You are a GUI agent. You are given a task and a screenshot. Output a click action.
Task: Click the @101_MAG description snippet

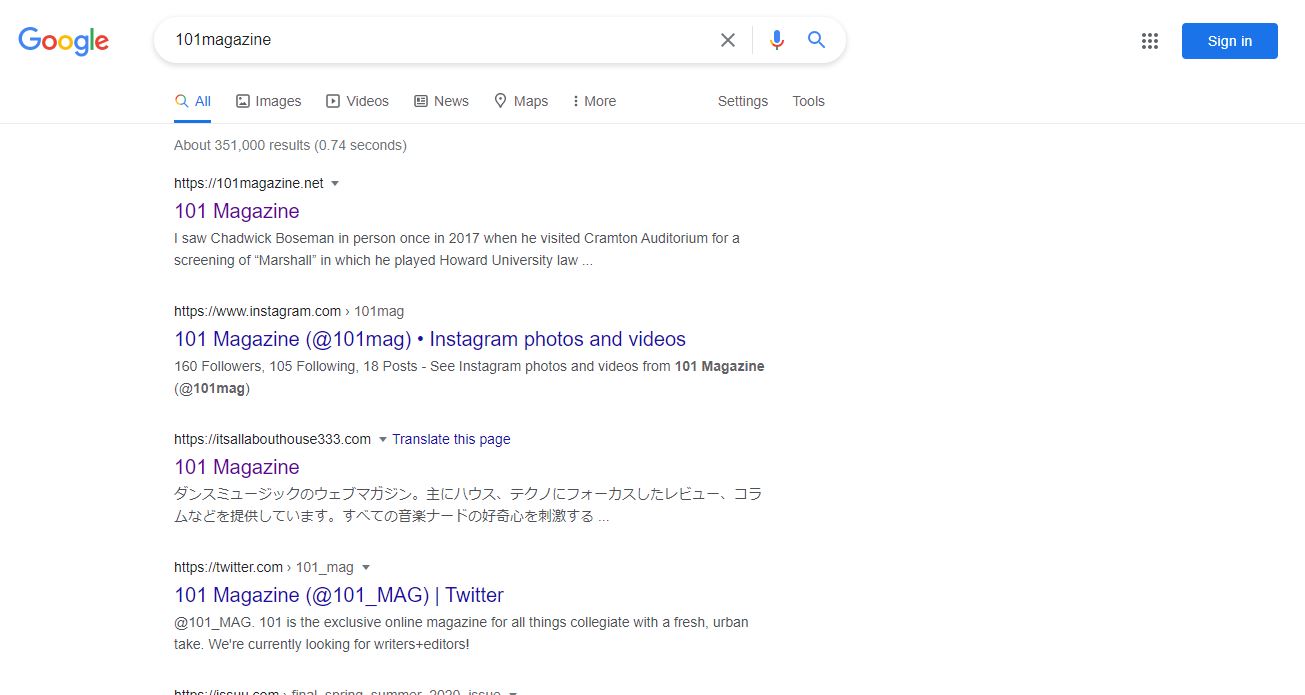coord(461,633)
